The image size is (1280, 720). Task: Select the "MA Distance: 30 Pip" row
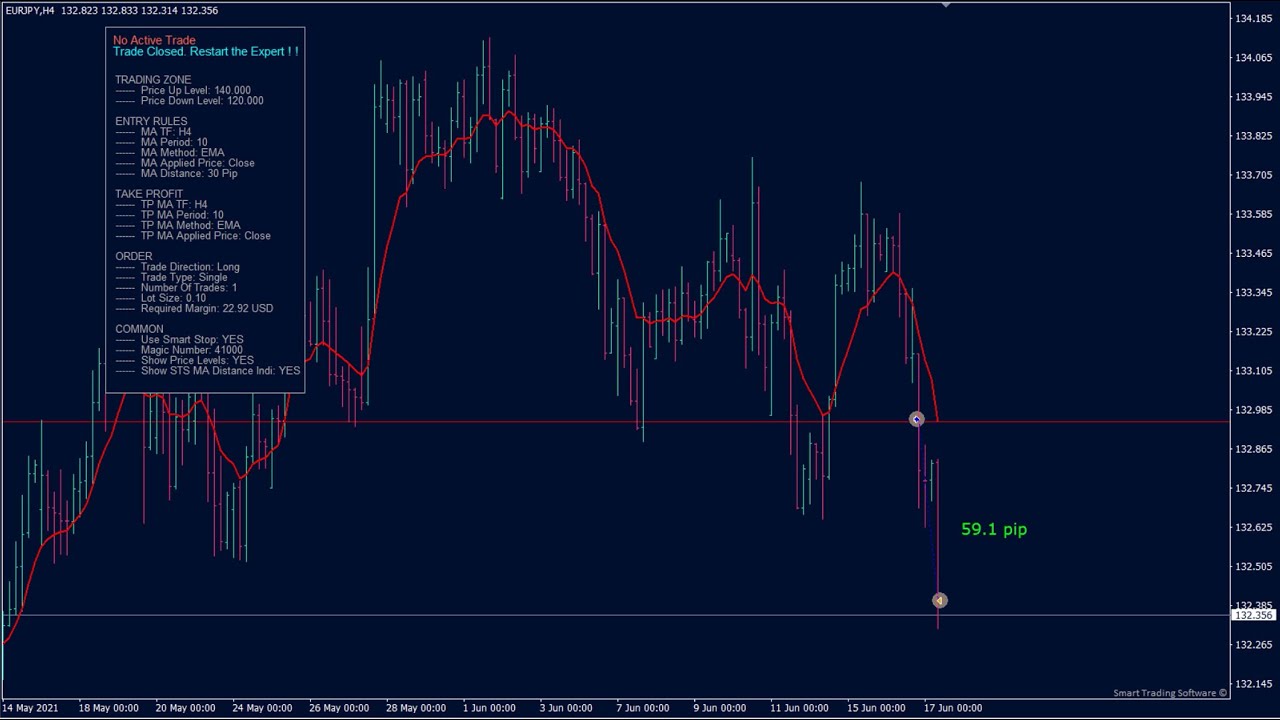[x=176, y=173]
